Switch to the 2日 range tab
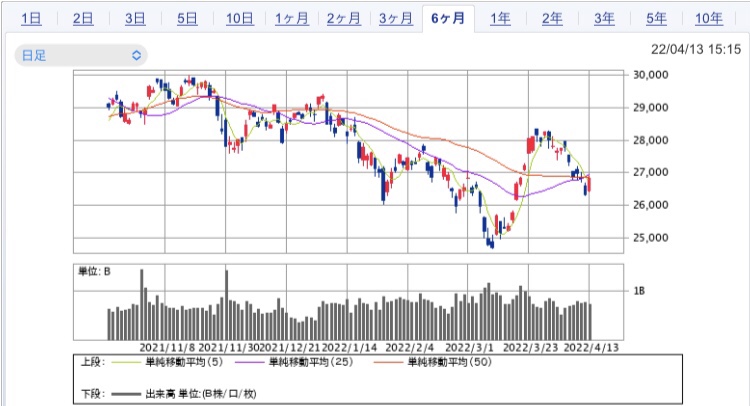 (x=83, y=19)
